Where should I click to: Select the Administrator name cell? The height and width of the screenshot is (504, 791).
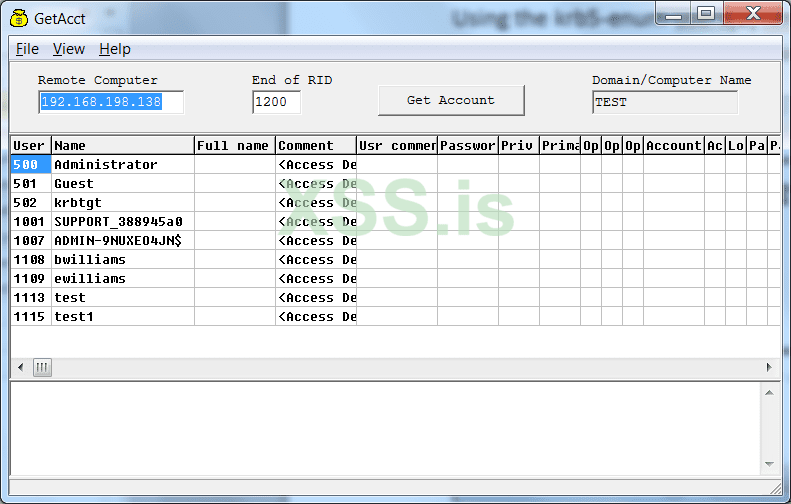point(123,164)
